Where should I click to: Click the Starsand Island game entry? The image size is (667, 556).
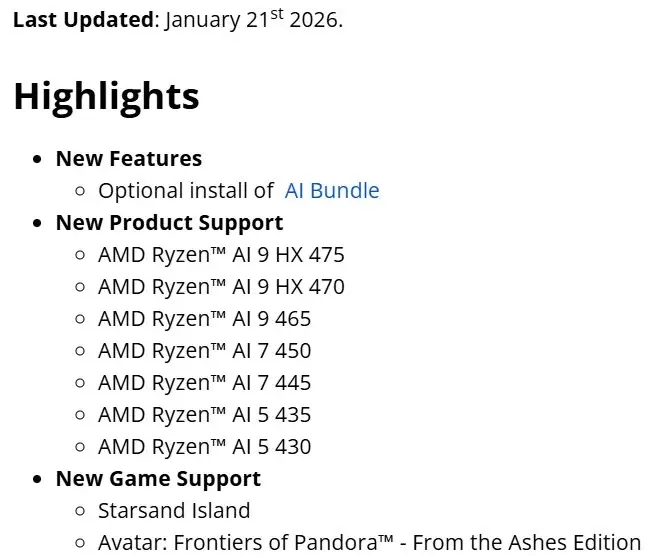(x=174, y=511)
